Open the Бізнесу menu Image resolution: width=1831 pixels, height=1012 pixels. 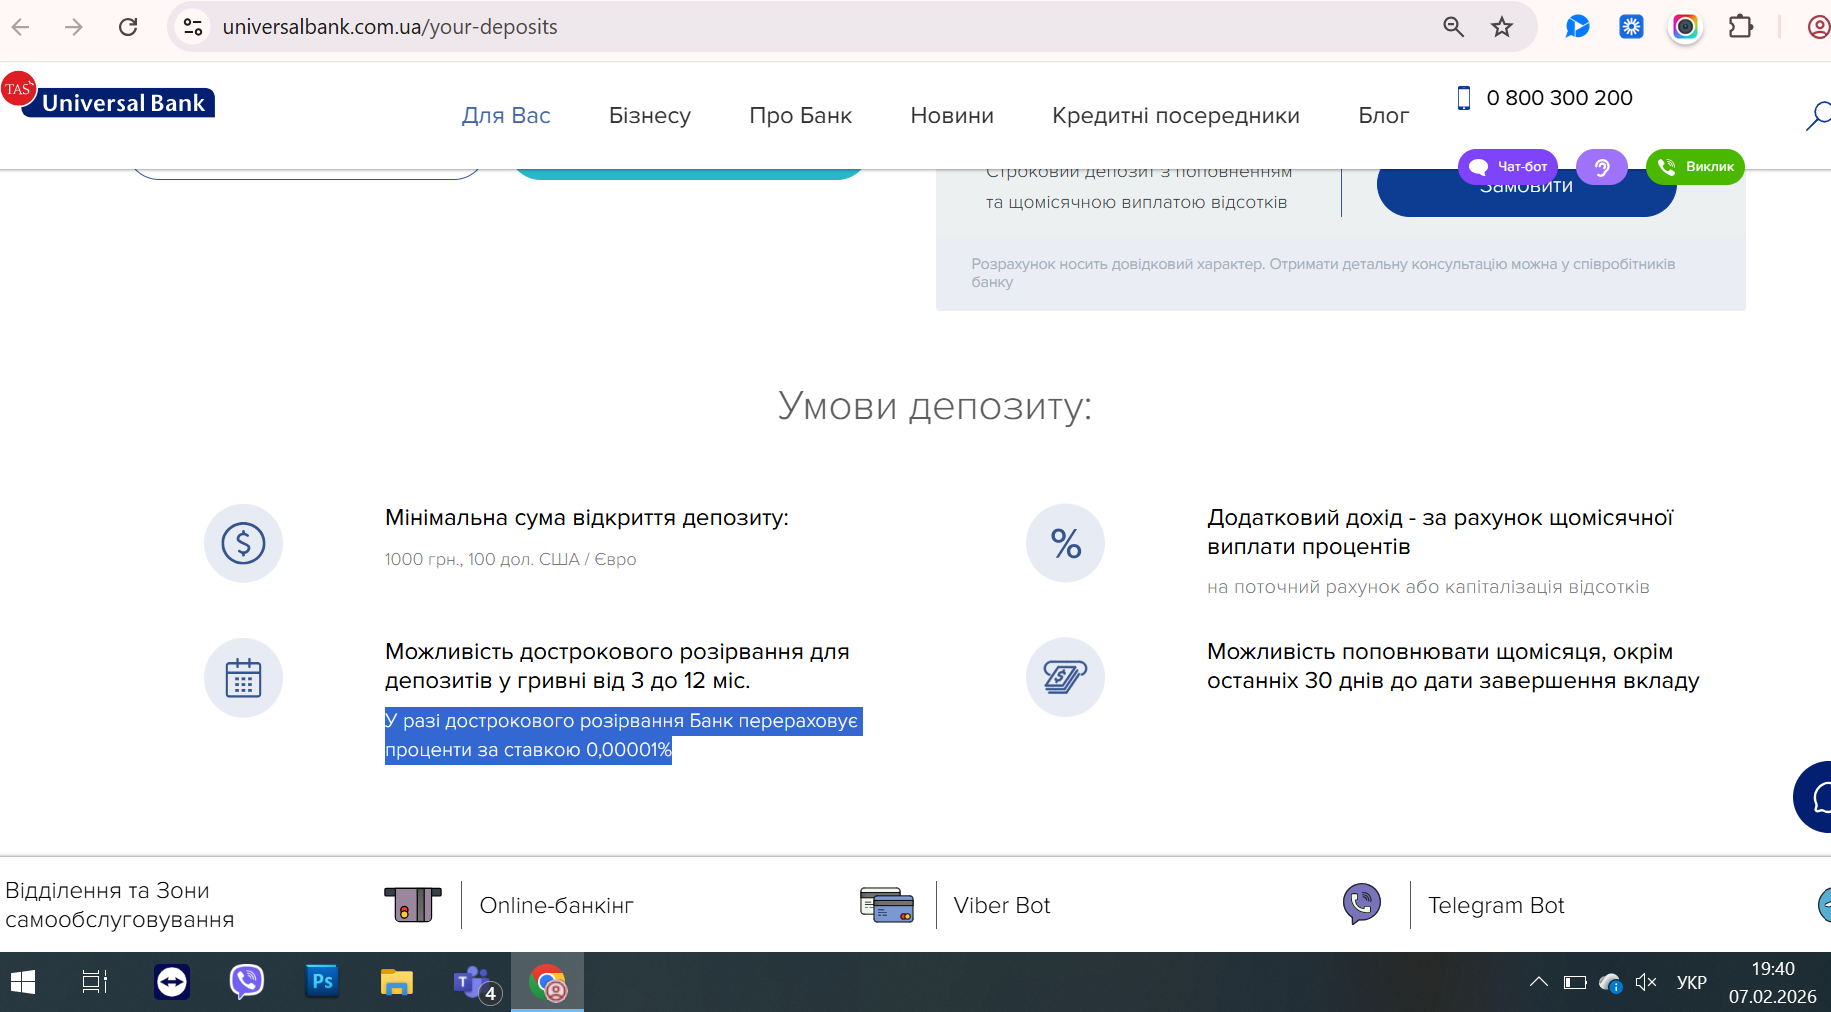[650, 115]
